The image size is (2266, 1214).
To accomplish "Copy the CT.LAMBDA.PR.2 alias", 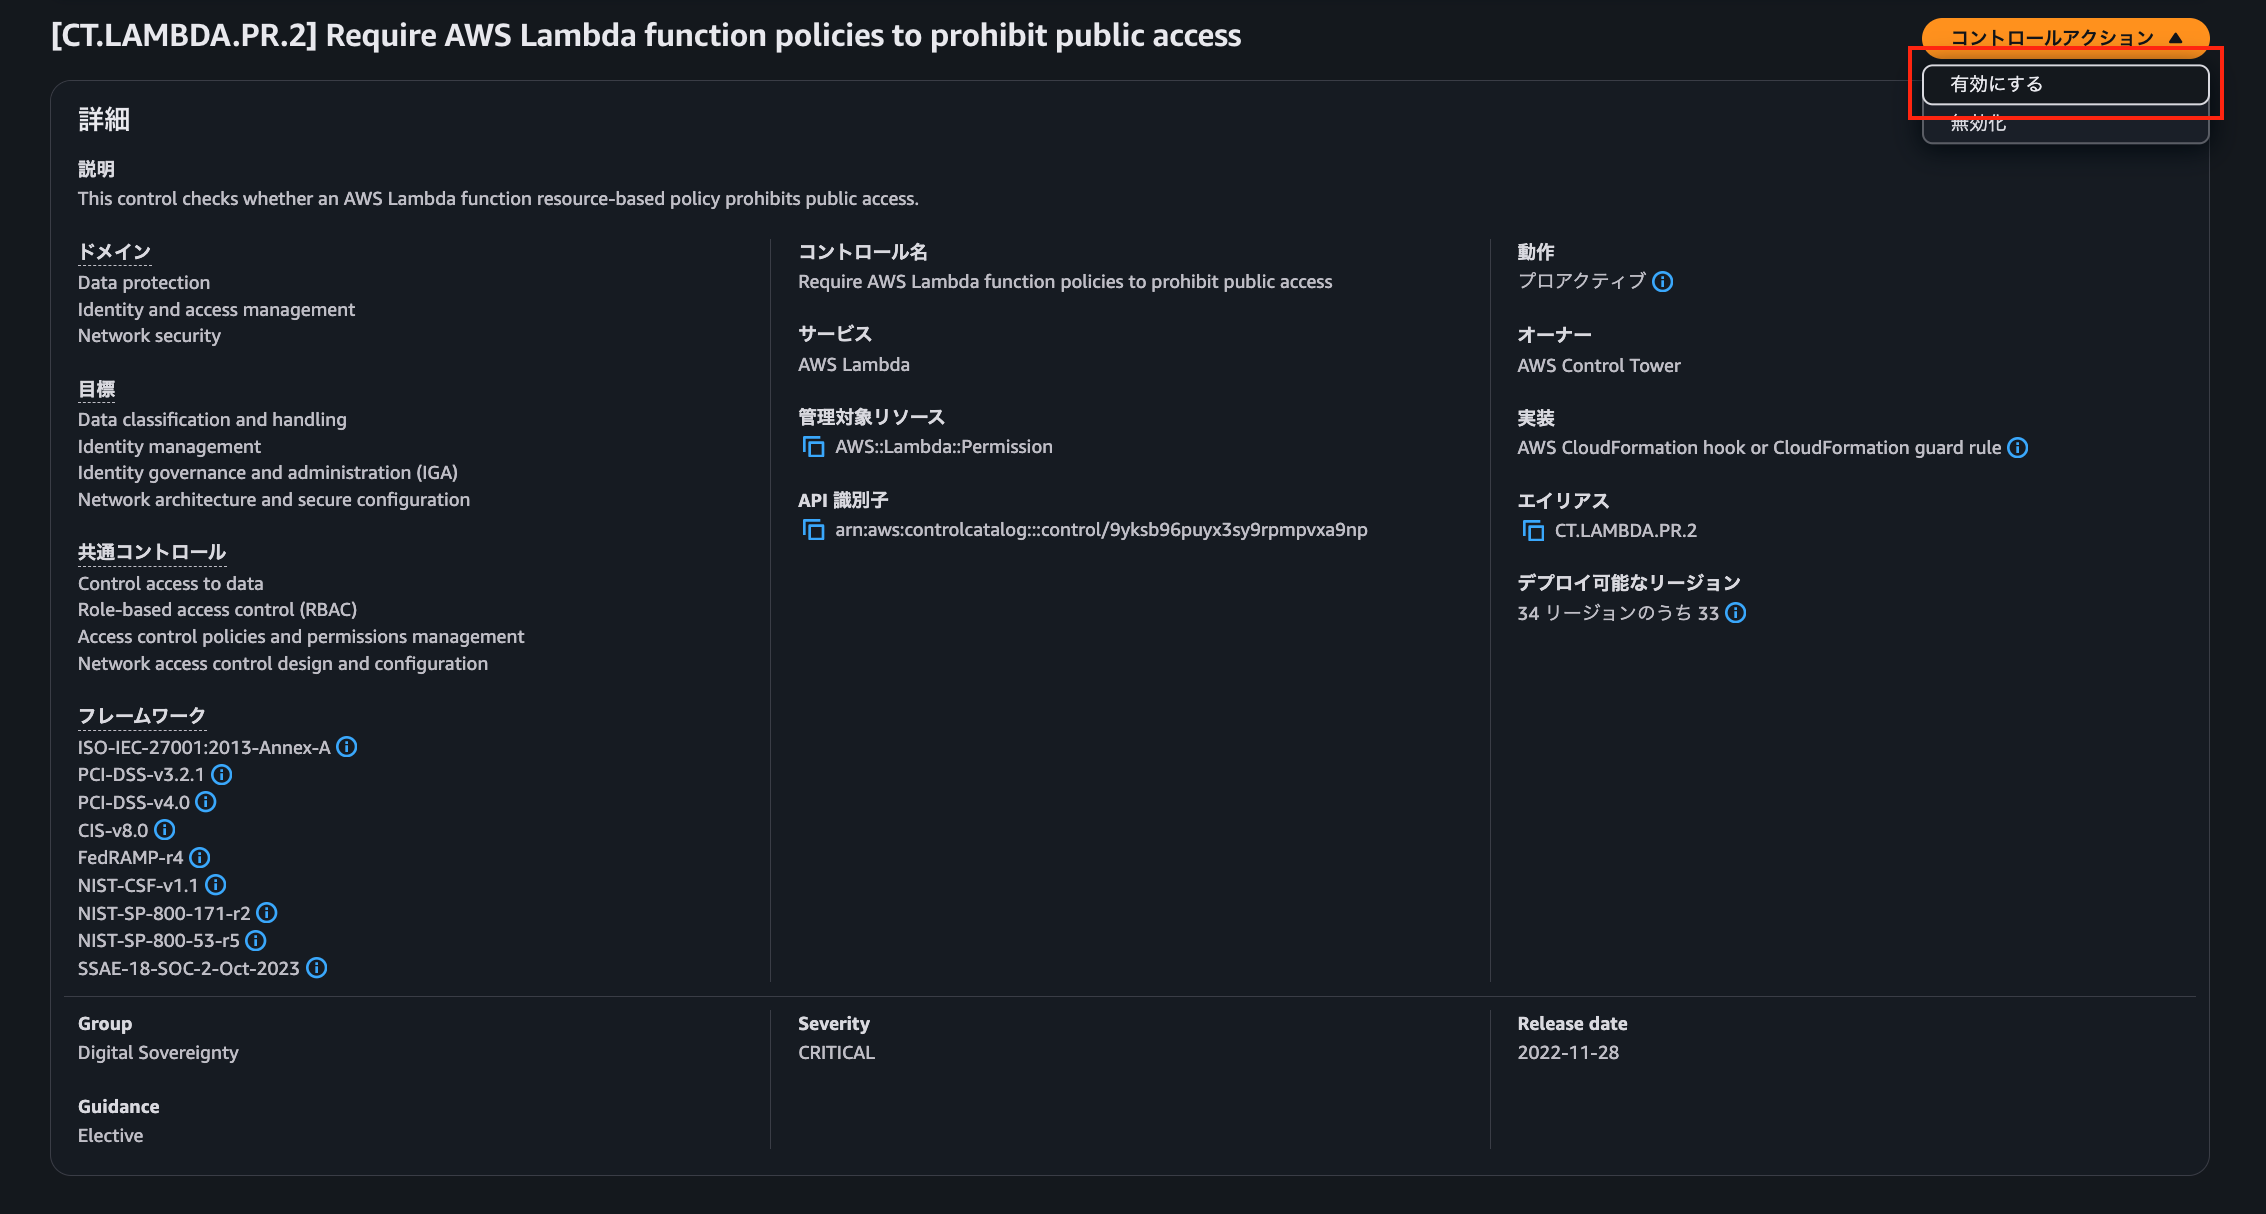I will click(1532, 530).
